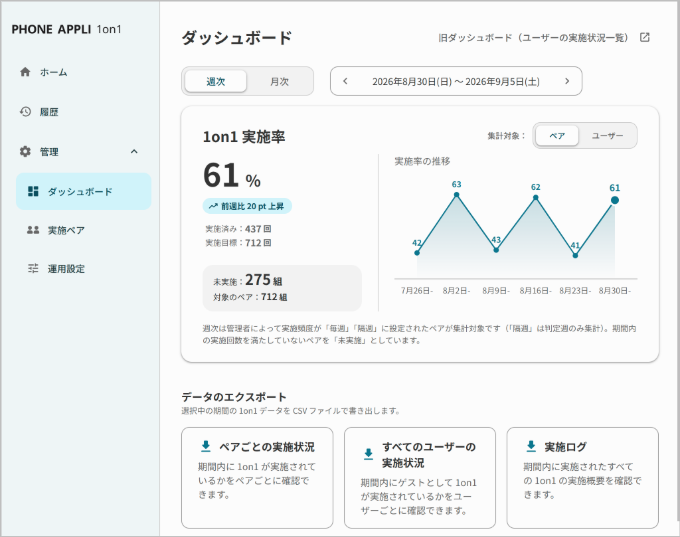The width and height of the screenshot is (680, 537).
Task: Click axis label 7月26日-
Action: pos(417,291)
